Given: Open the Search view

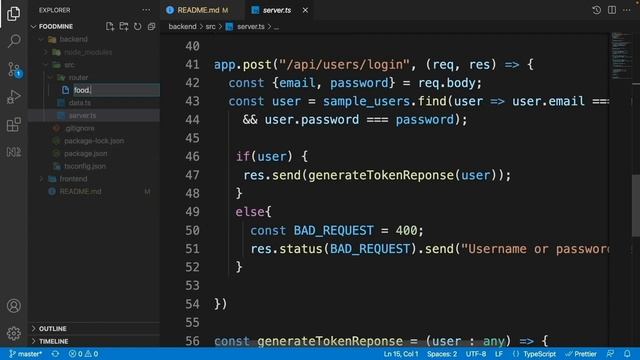Looking at the screenshot, I should 13,41.
